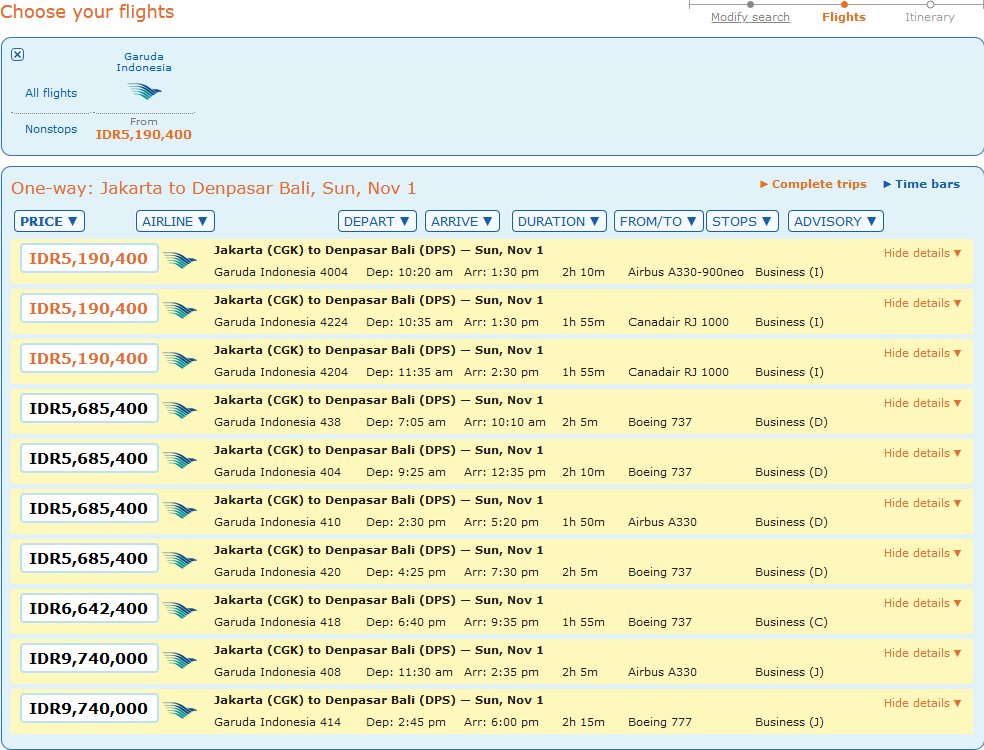This screenshot has width=984, height=750.
Task: Hide details for Garuda Indonesia 414
Action: pyautogui.click(x=922, y=703)
